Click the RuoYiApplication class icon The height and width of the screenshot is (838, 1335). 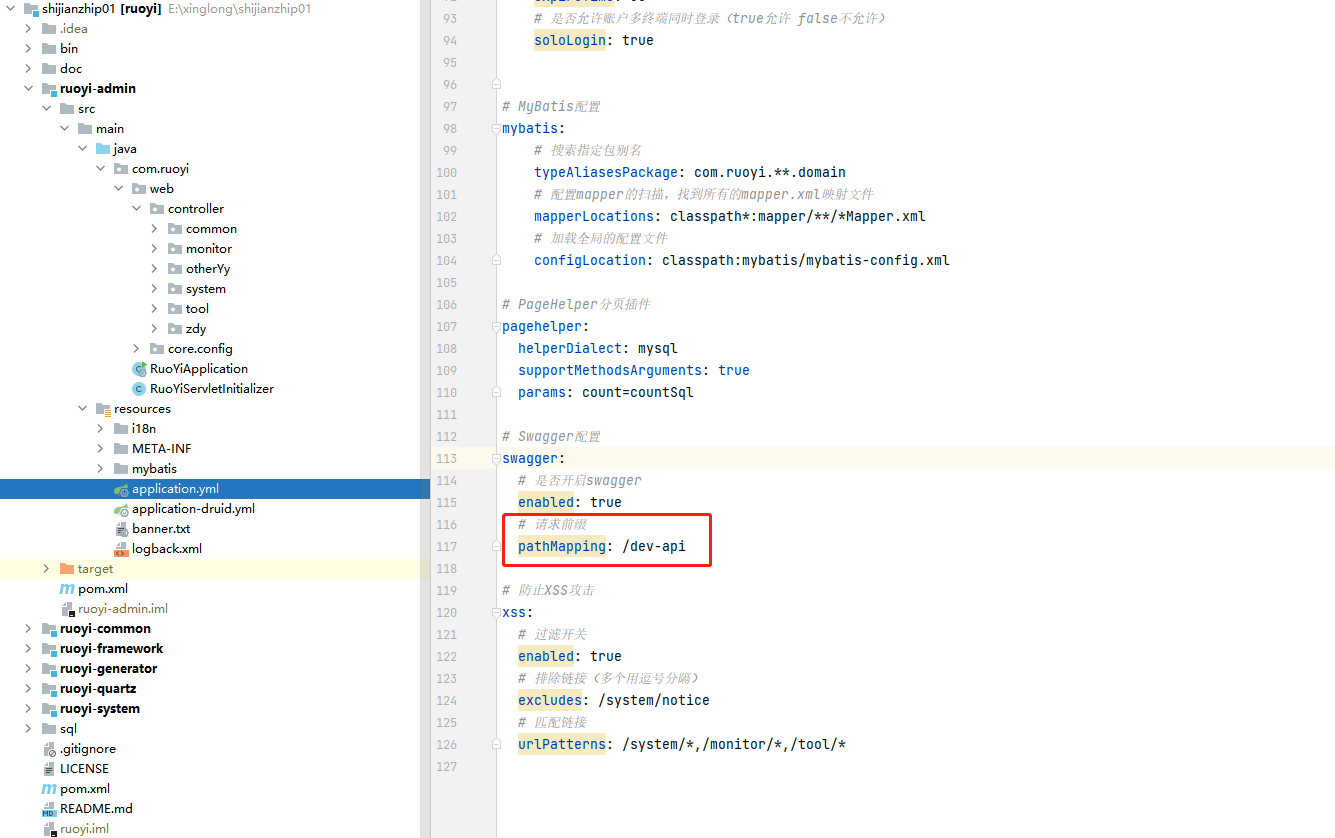[139, 369]
